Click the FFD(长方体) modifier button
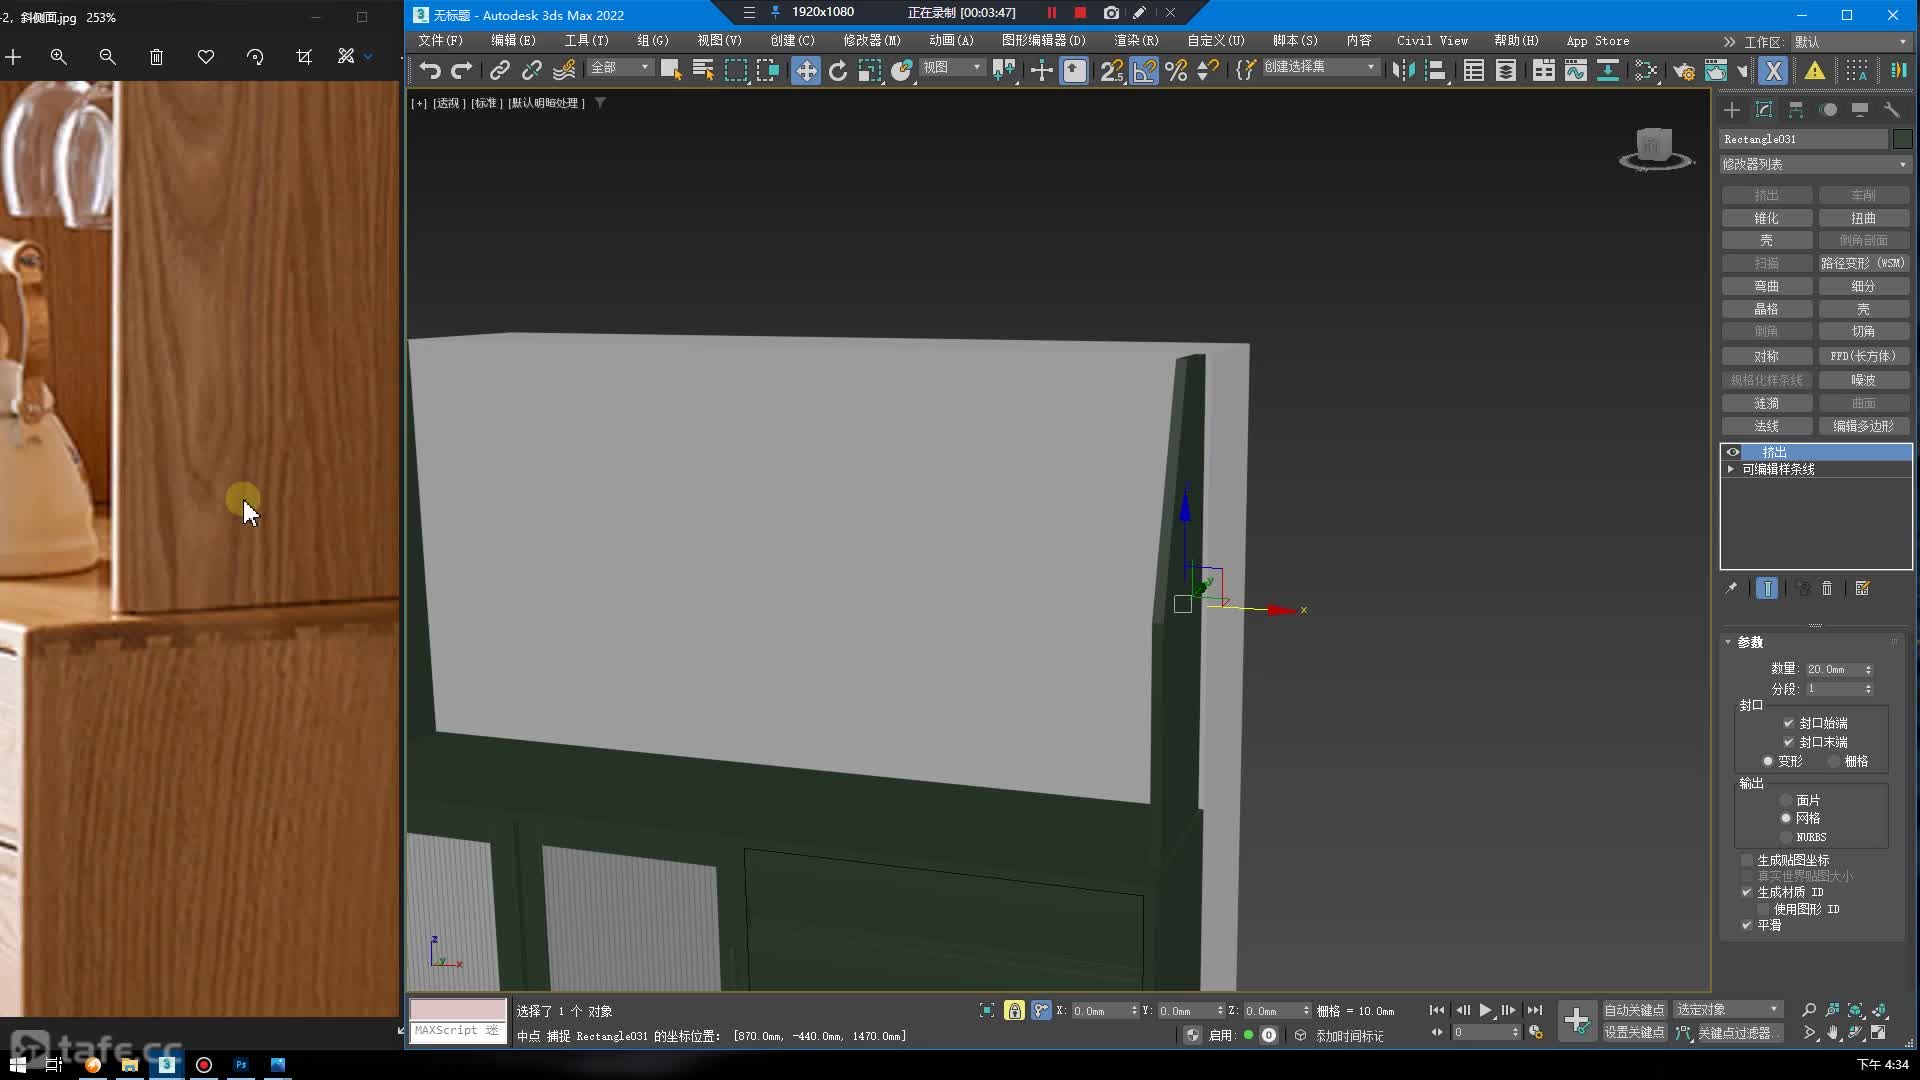 click(1863, 356)
